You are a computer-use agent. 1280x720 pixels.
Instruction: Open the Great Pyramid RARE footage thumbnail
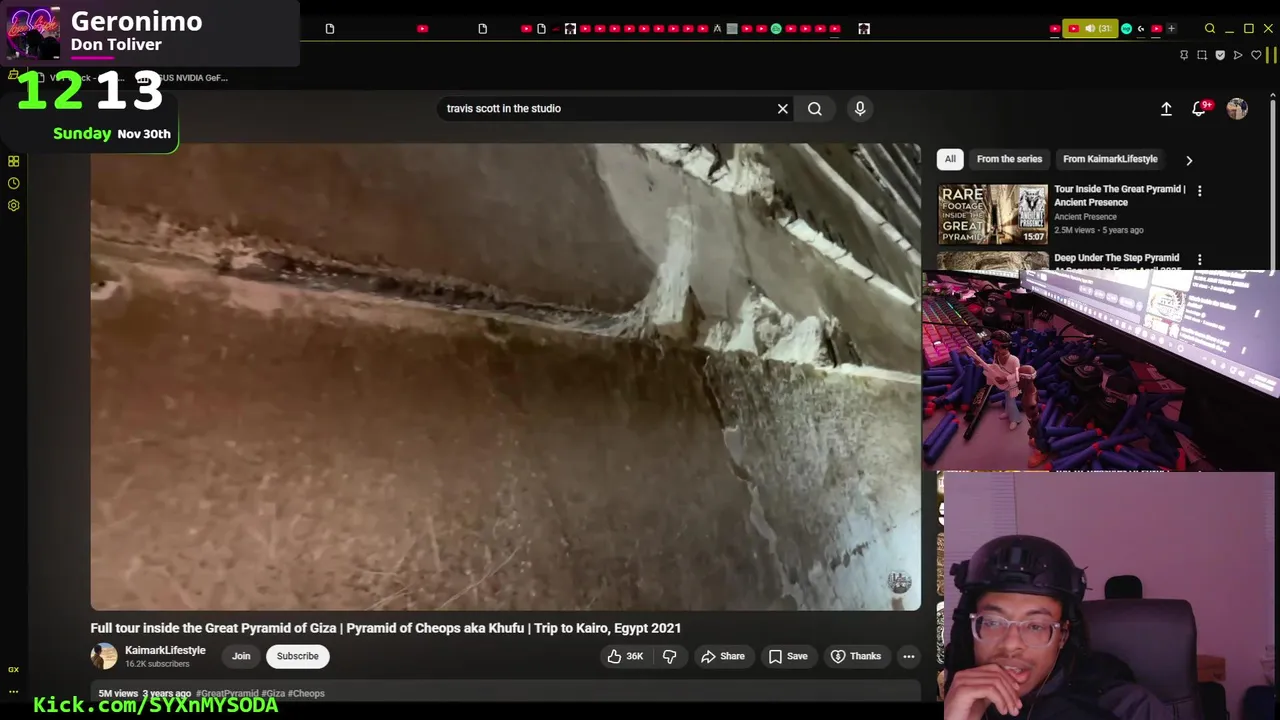[x=992, y=214]
